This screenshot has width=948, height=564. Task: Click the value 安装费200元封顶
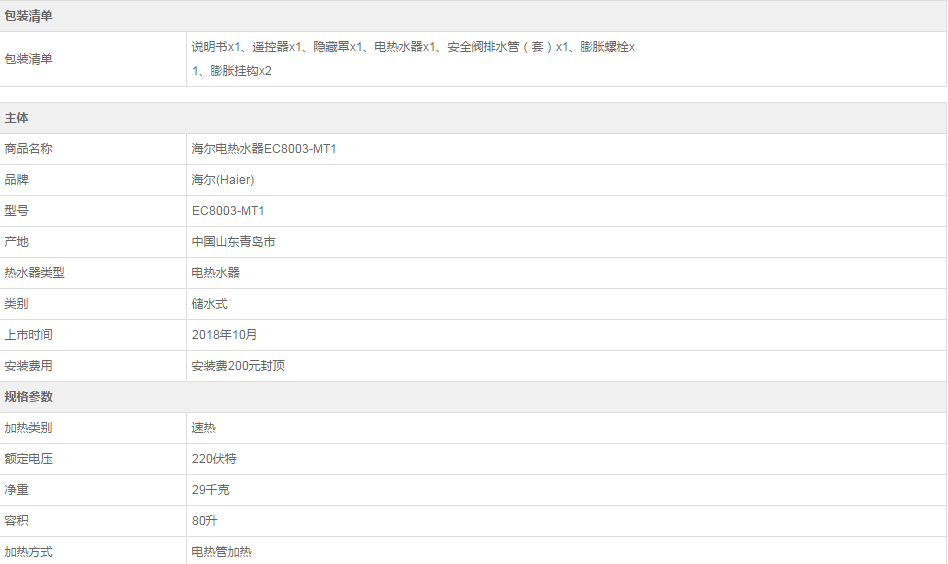point(238,366)
